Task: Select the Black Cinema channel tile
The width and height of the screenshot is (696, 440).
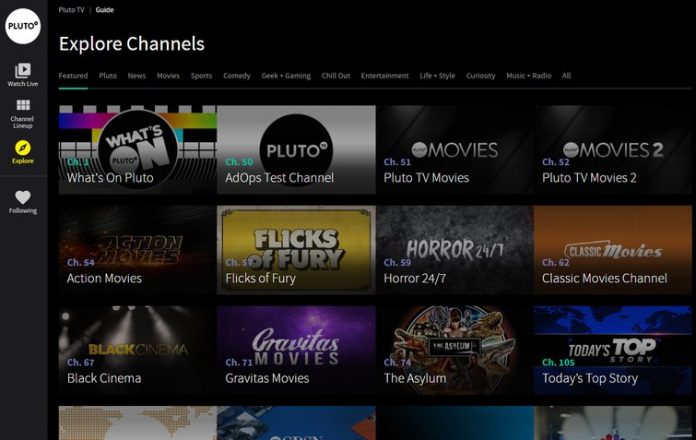Action: click(138, 350)
